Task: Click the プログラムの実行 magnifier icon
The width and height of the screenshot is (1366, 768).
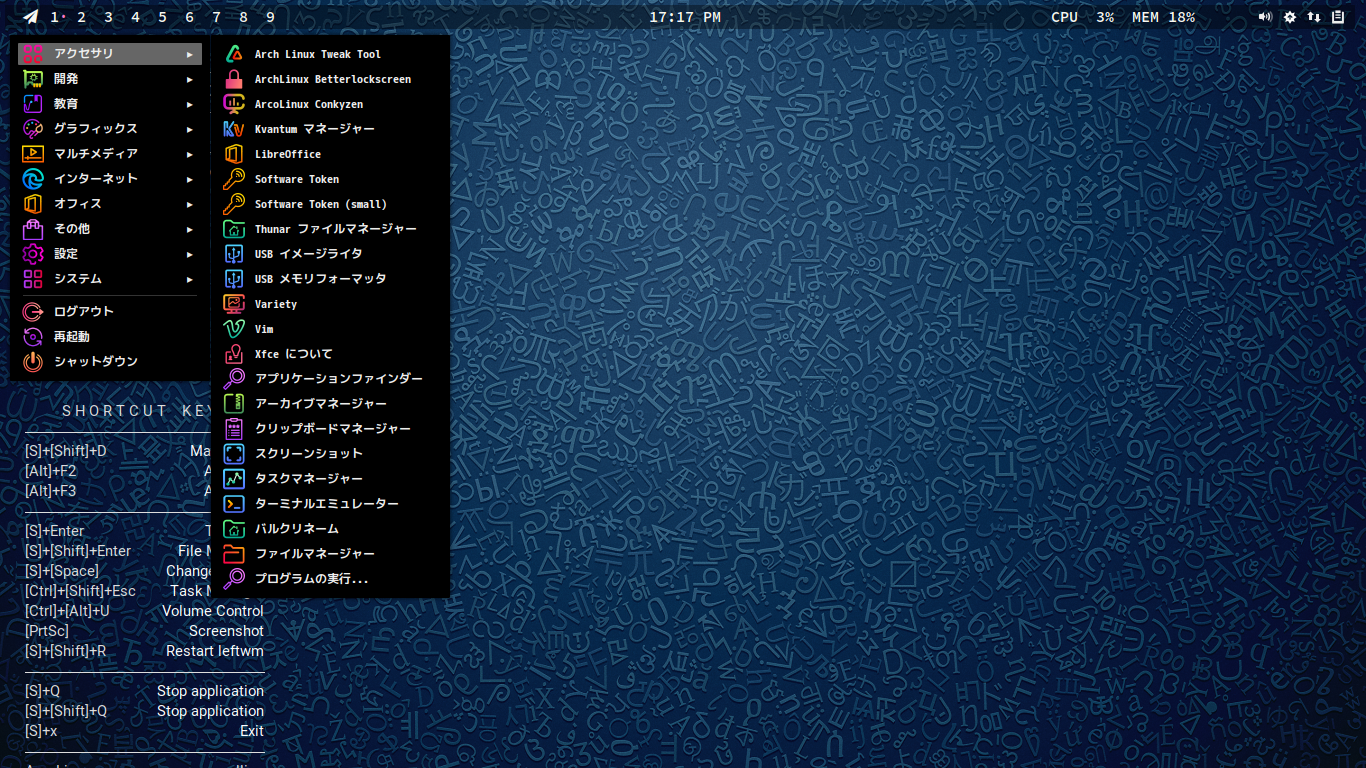Action: click(234, 579)
